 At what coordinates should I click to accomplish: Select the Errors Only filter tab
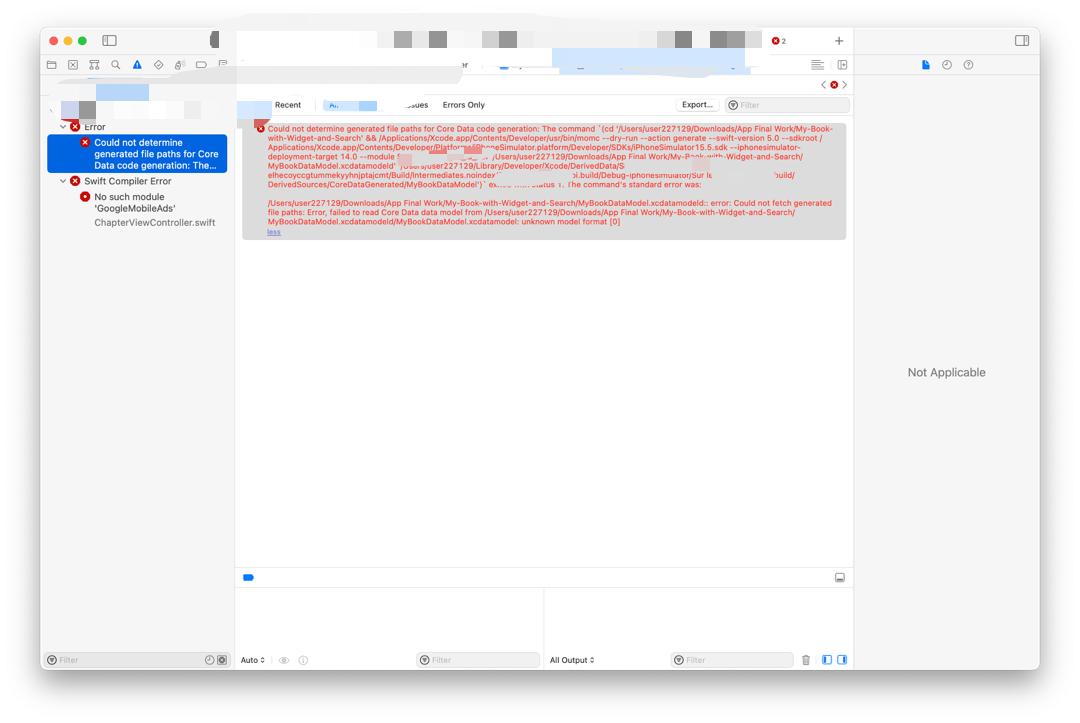coord(464,105)
